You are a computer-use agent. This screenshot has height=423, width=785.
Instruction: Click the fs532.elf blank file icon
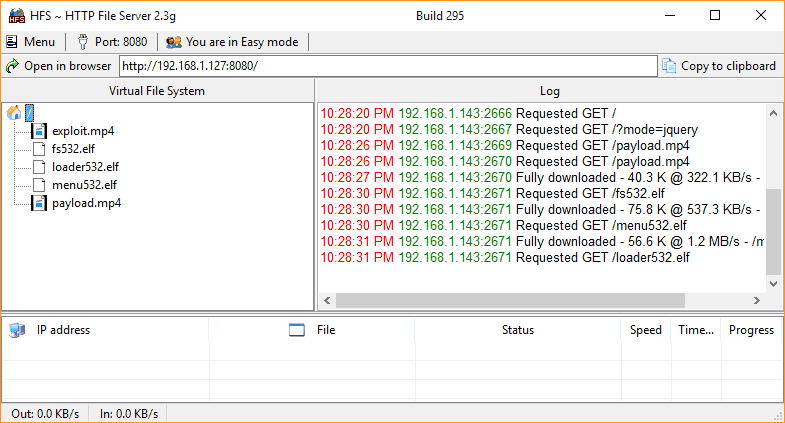tap(39, 149)
